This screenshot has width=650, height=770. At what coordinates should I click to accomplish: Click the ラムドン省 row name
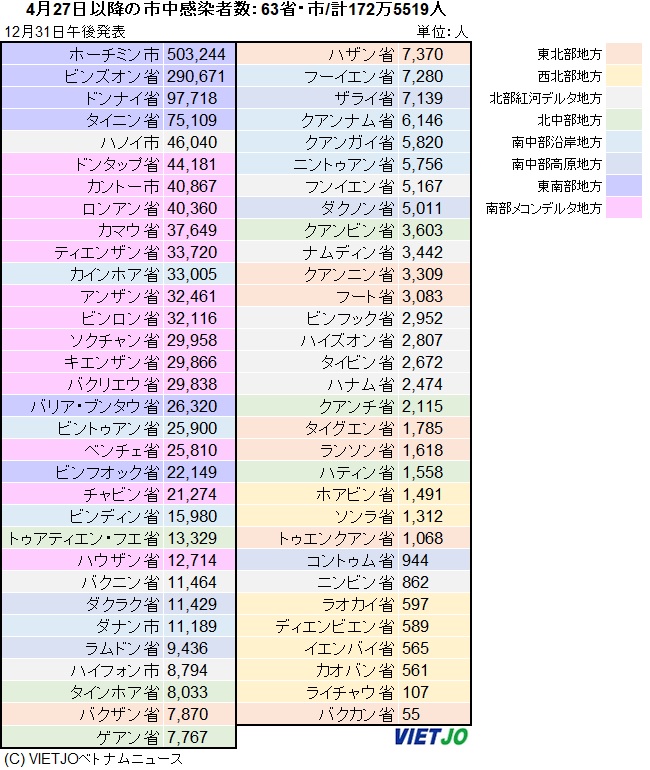(122, 649)
